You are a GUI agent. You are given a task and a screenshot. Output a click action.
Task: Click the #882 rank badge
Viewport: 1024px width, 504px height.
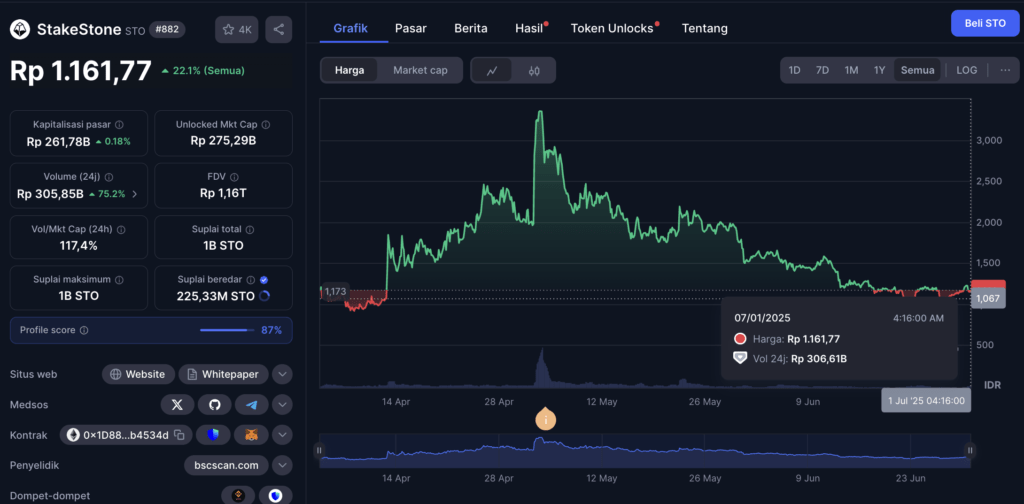click(x=167, y=29)
